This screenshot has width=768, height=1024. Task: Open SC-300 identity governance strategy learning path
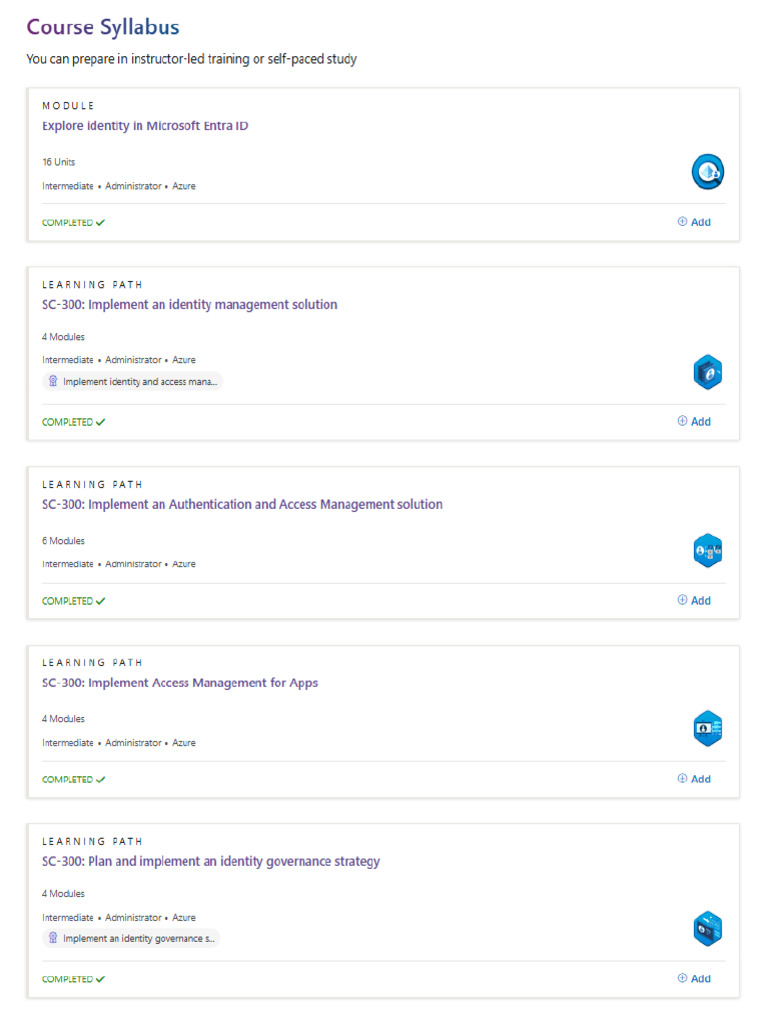[x=211, y=862]
